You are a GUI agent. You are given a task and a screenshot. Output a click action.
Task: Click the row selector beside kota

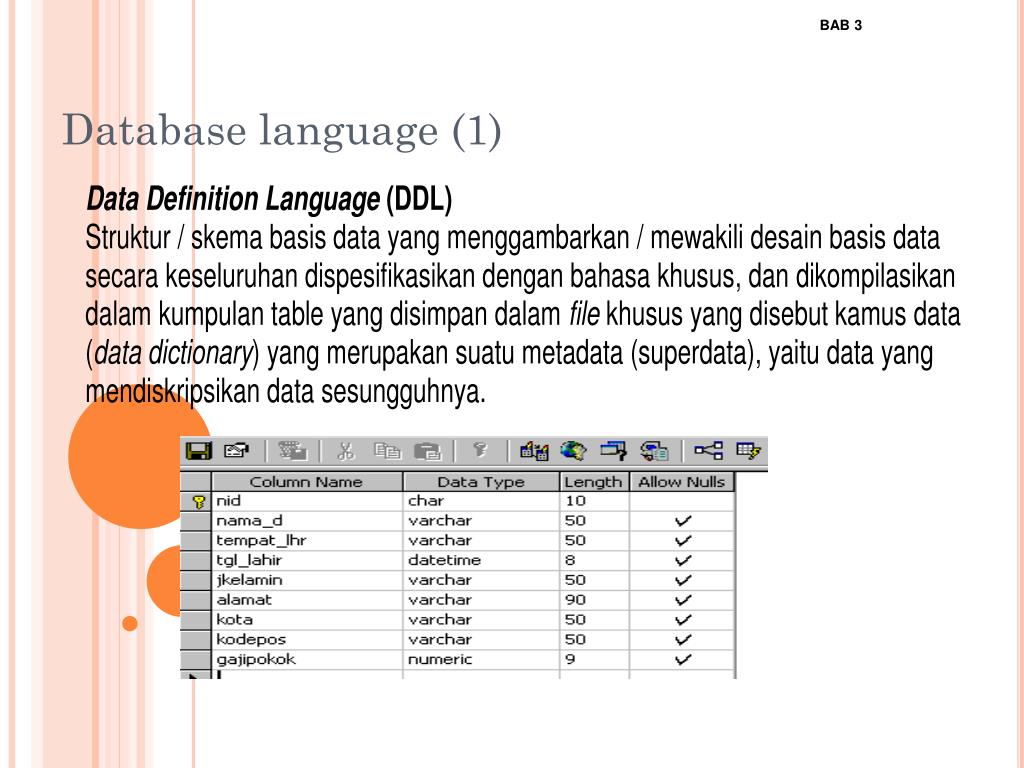(195, 620)
